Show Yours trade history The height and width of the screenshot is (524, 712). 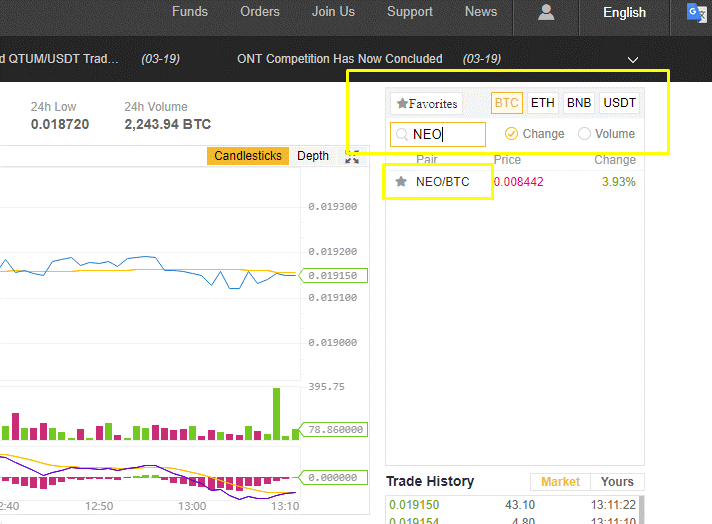(617, 482)
